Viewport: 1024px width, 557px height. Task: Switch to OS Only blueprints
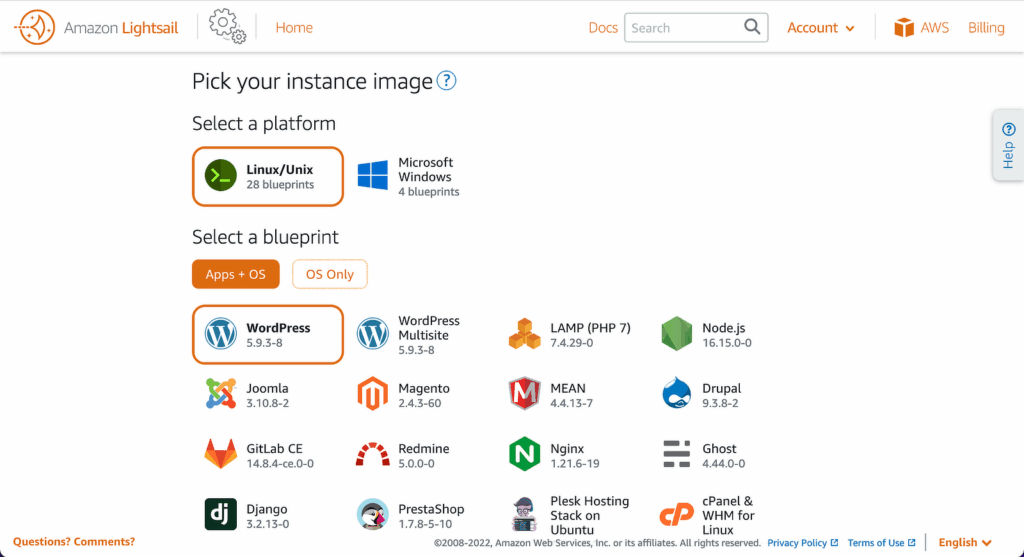coord(330,274)
